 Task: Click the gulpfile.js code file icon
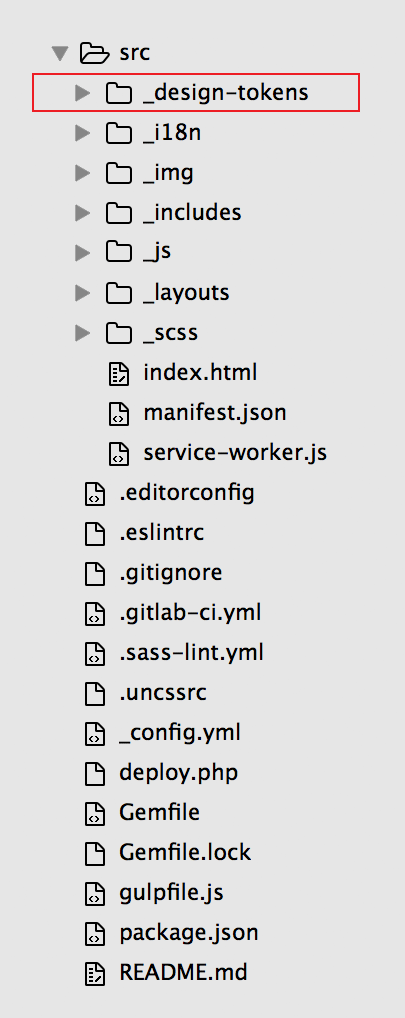tap(95, 893)
